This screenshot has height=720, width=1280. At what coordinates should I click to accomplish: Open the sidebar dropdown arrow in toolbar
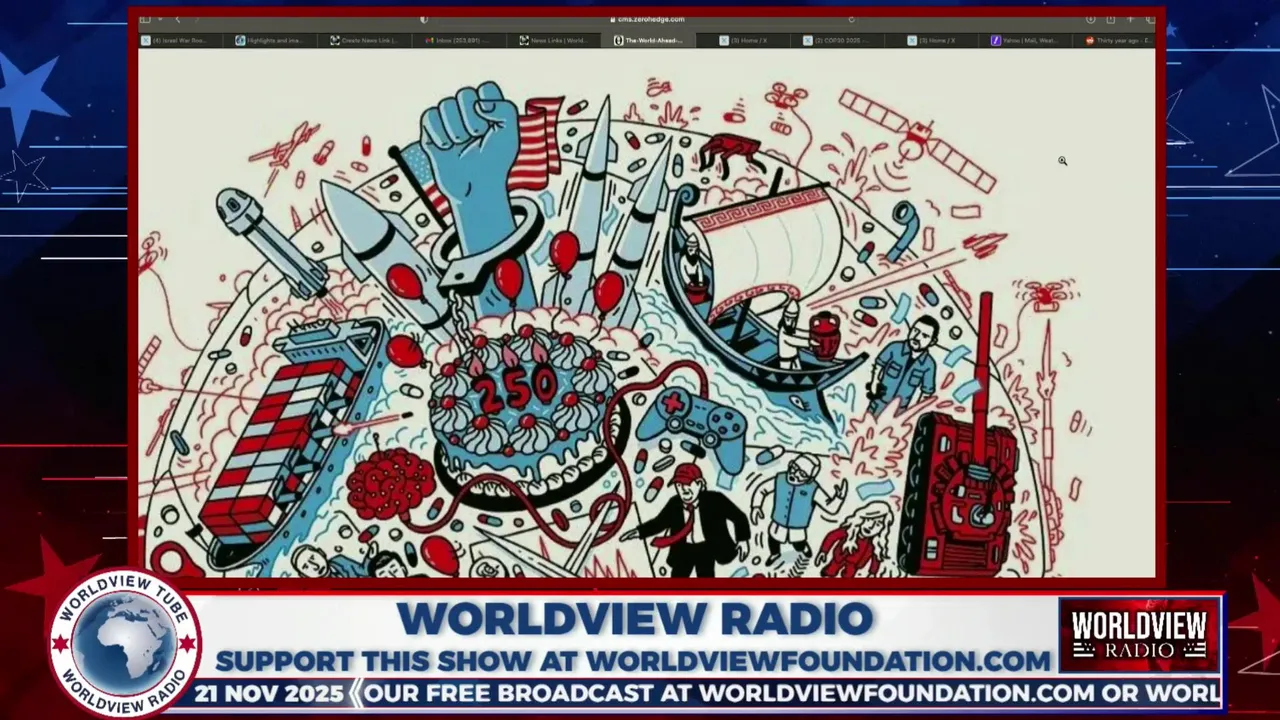(x=160, y=19)
